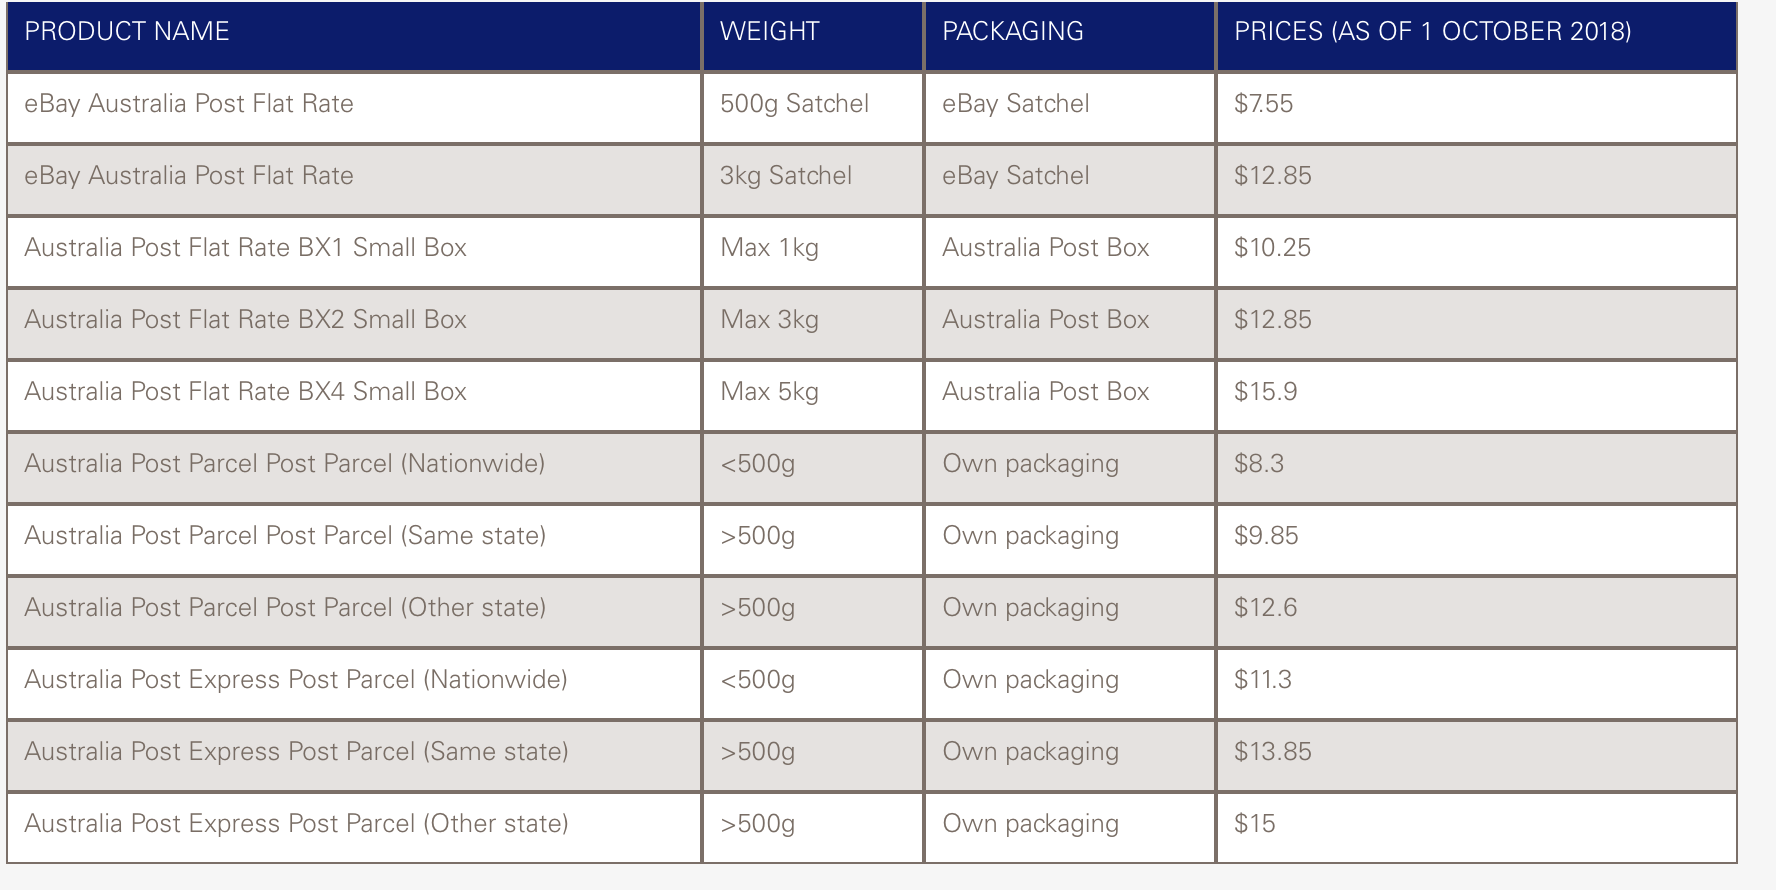Click the WEIGHT column header
The width and height of the screenshot is (1776, 890).
(x=769, y=32)
